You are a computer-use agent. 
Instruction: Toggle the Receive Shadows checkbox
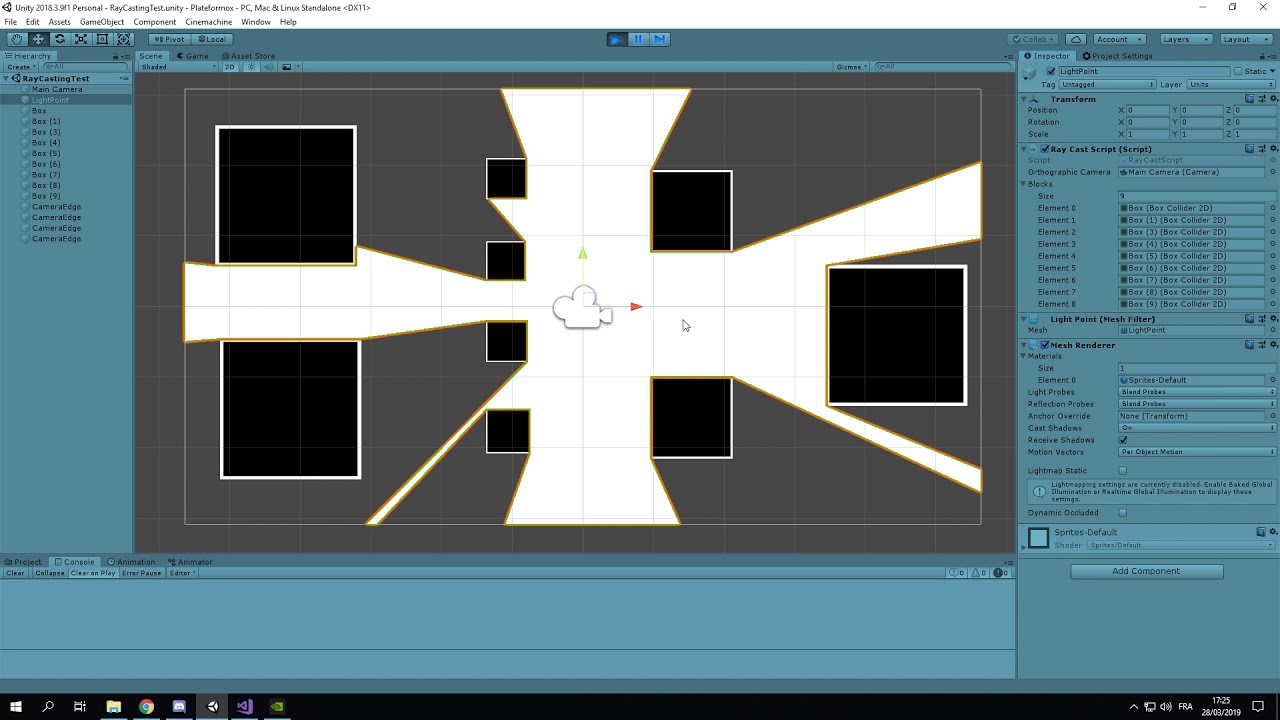coord(1124,440)
